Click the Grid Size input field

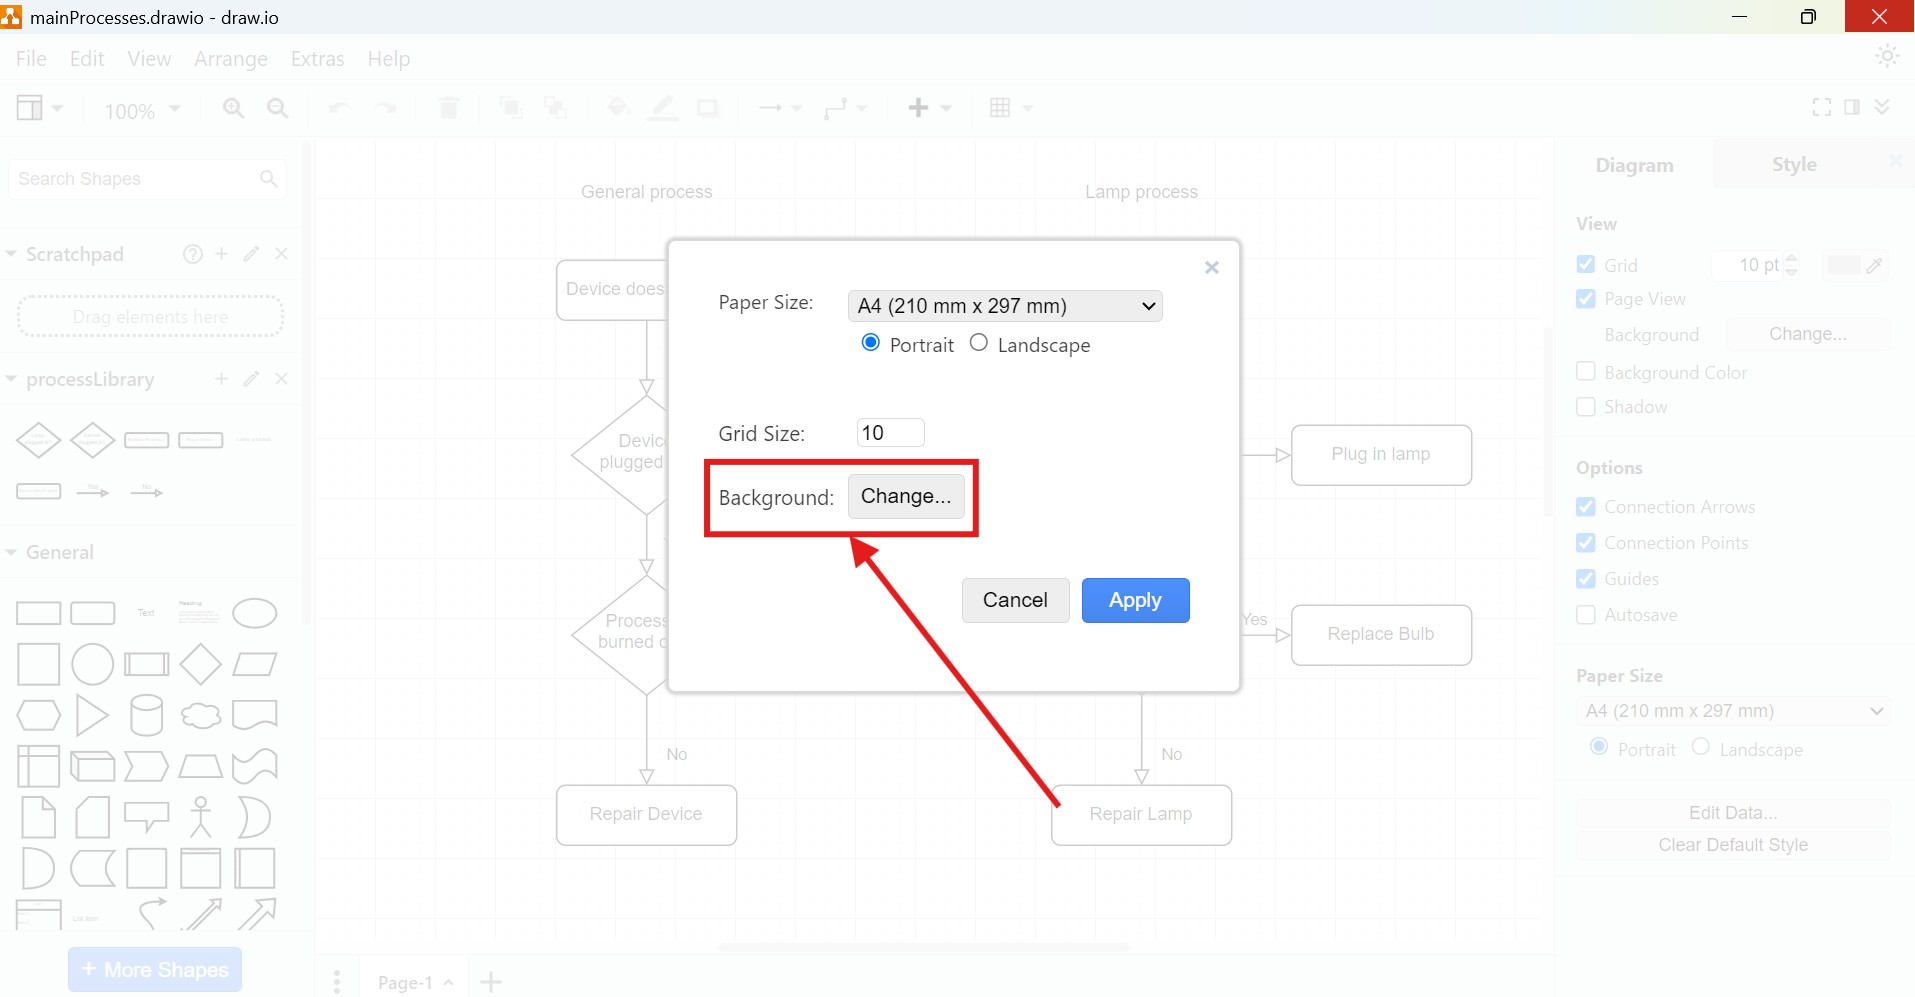[890, 432]
